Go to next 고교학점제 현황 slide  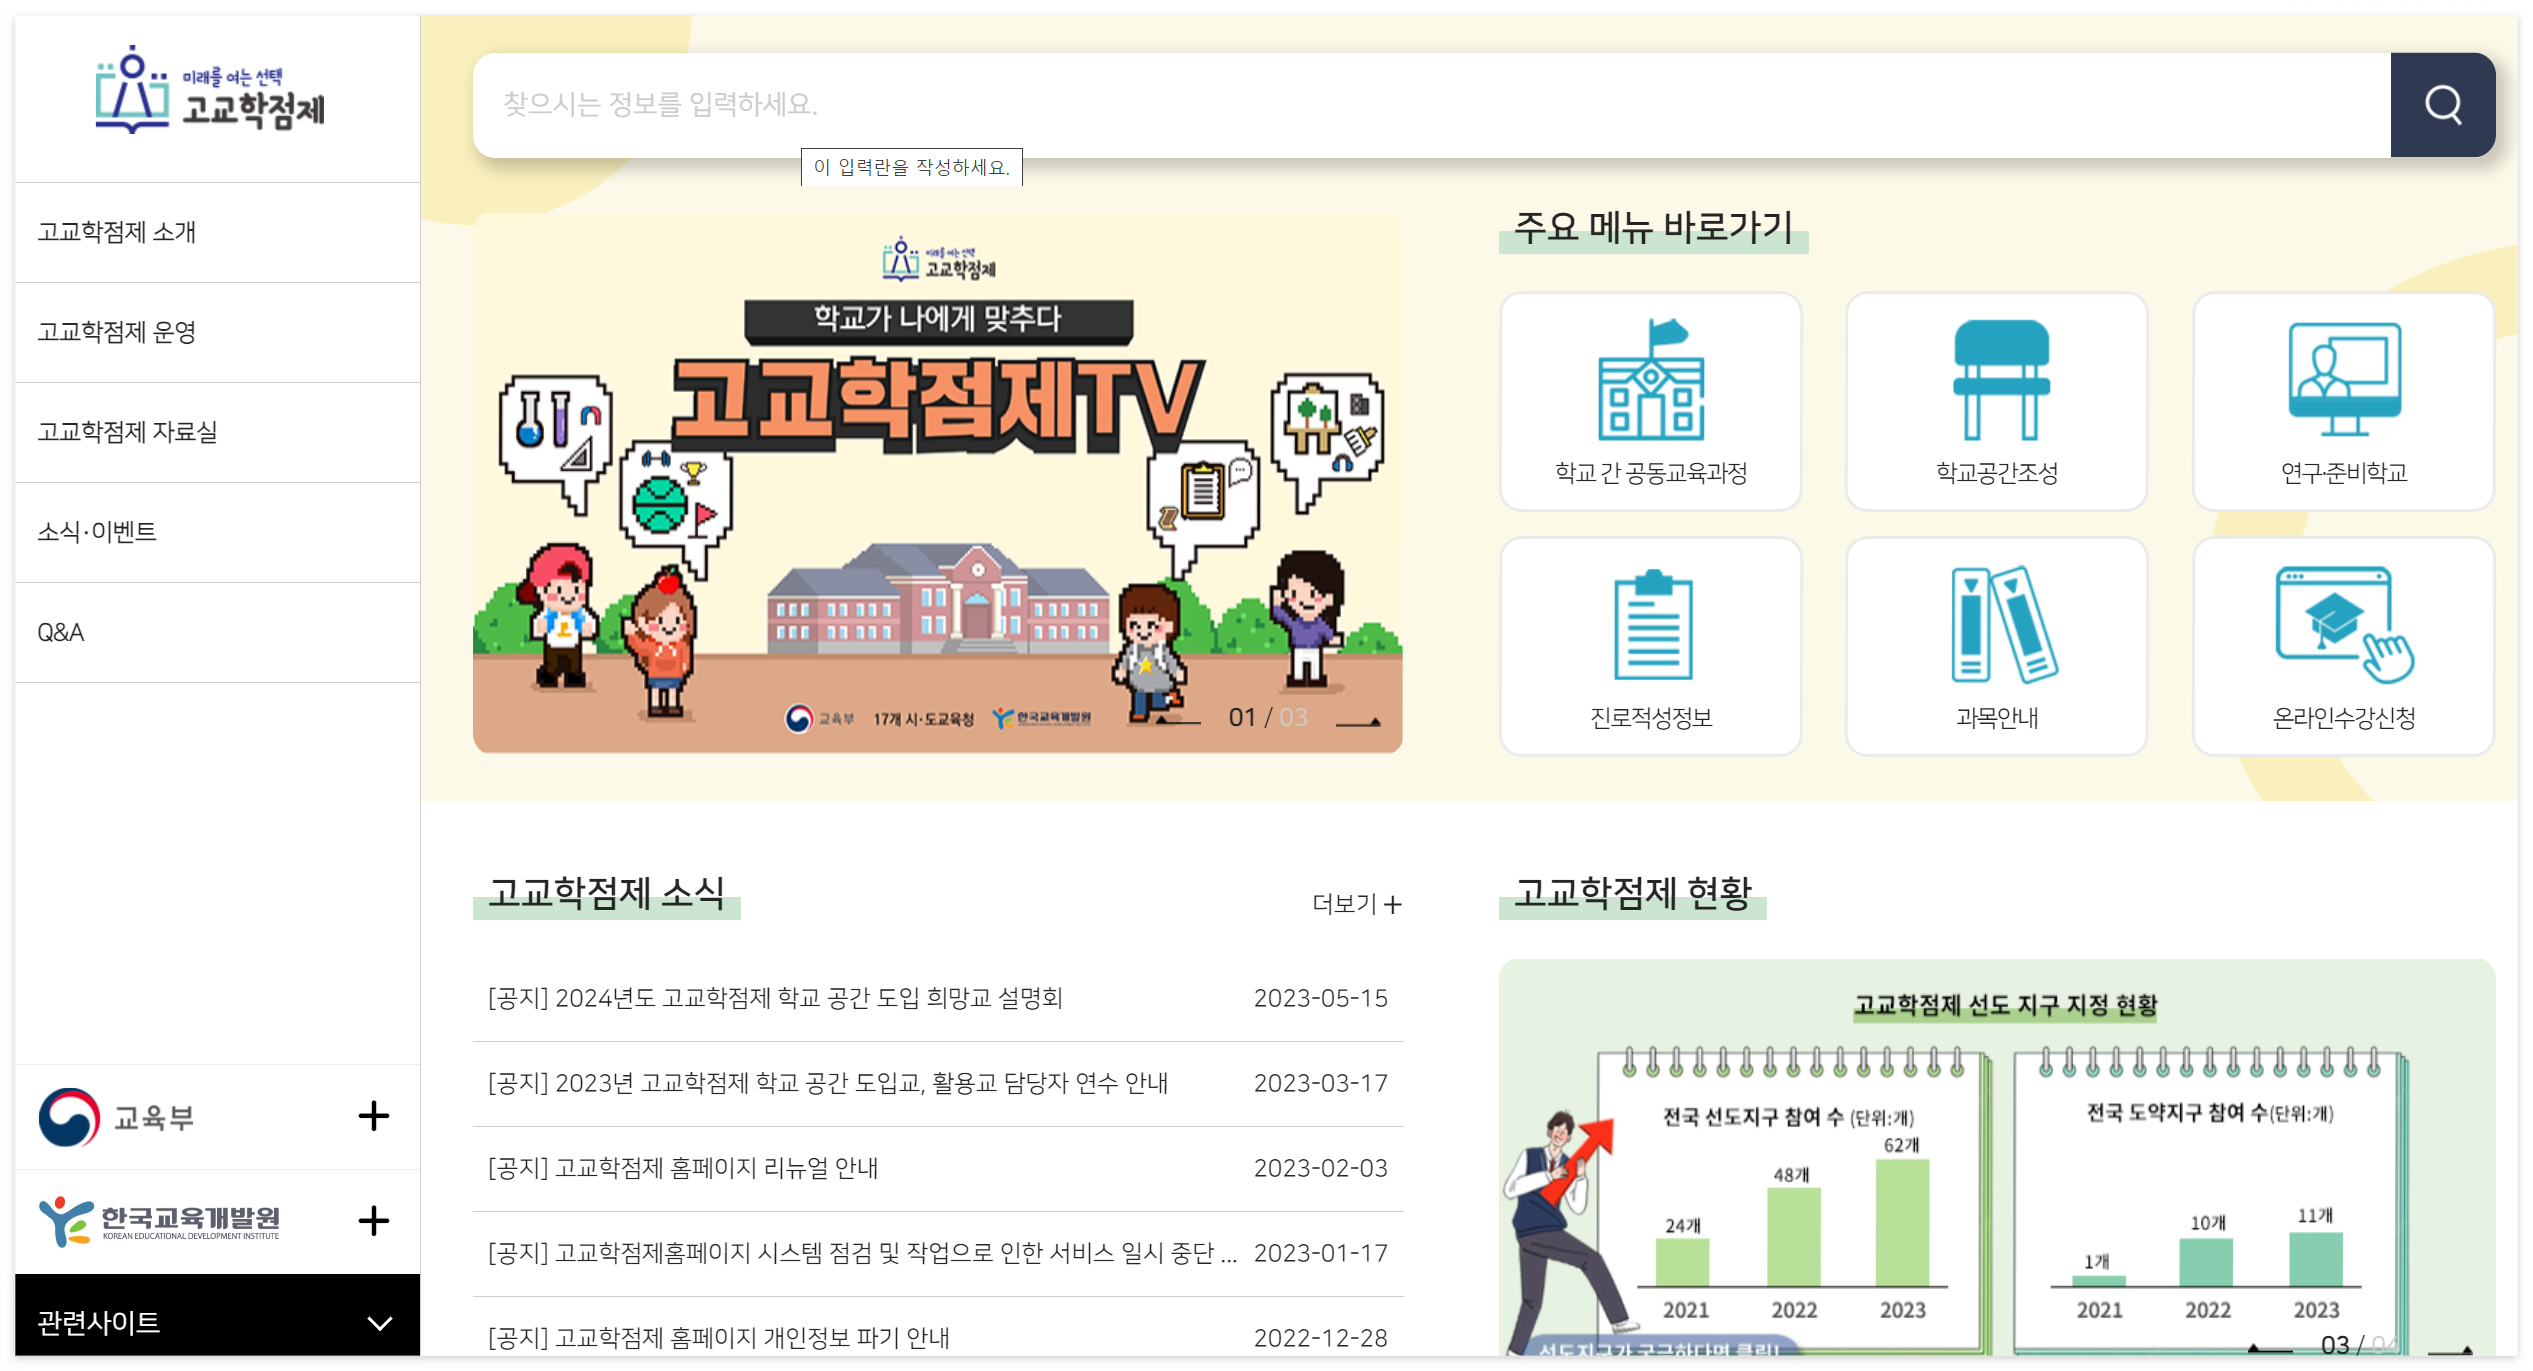coord(2450,1349)
